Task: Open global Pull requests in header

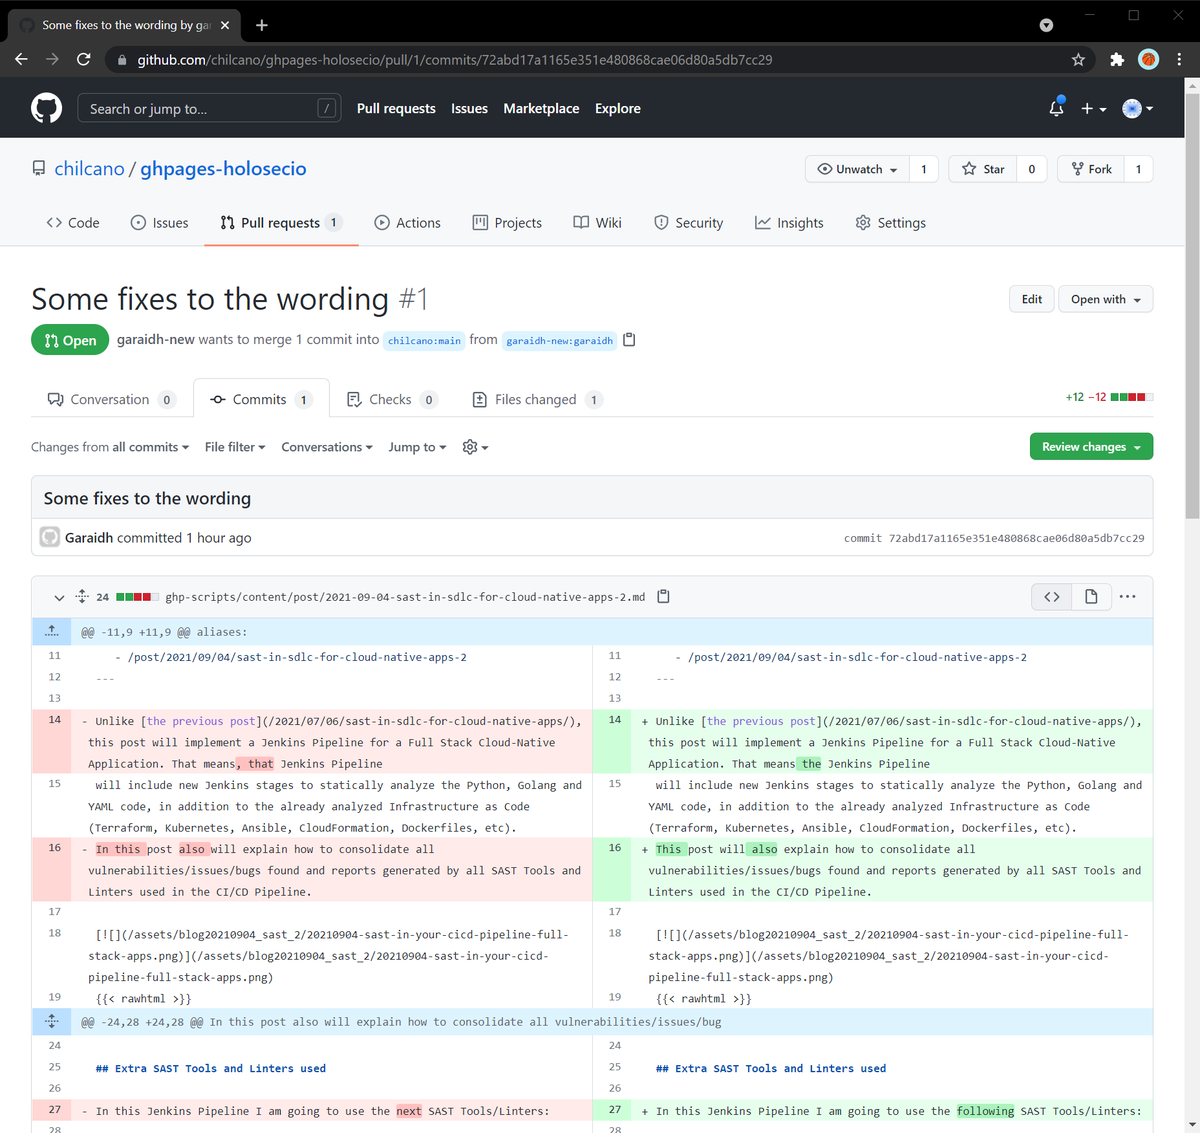Action: pos(396,108)
